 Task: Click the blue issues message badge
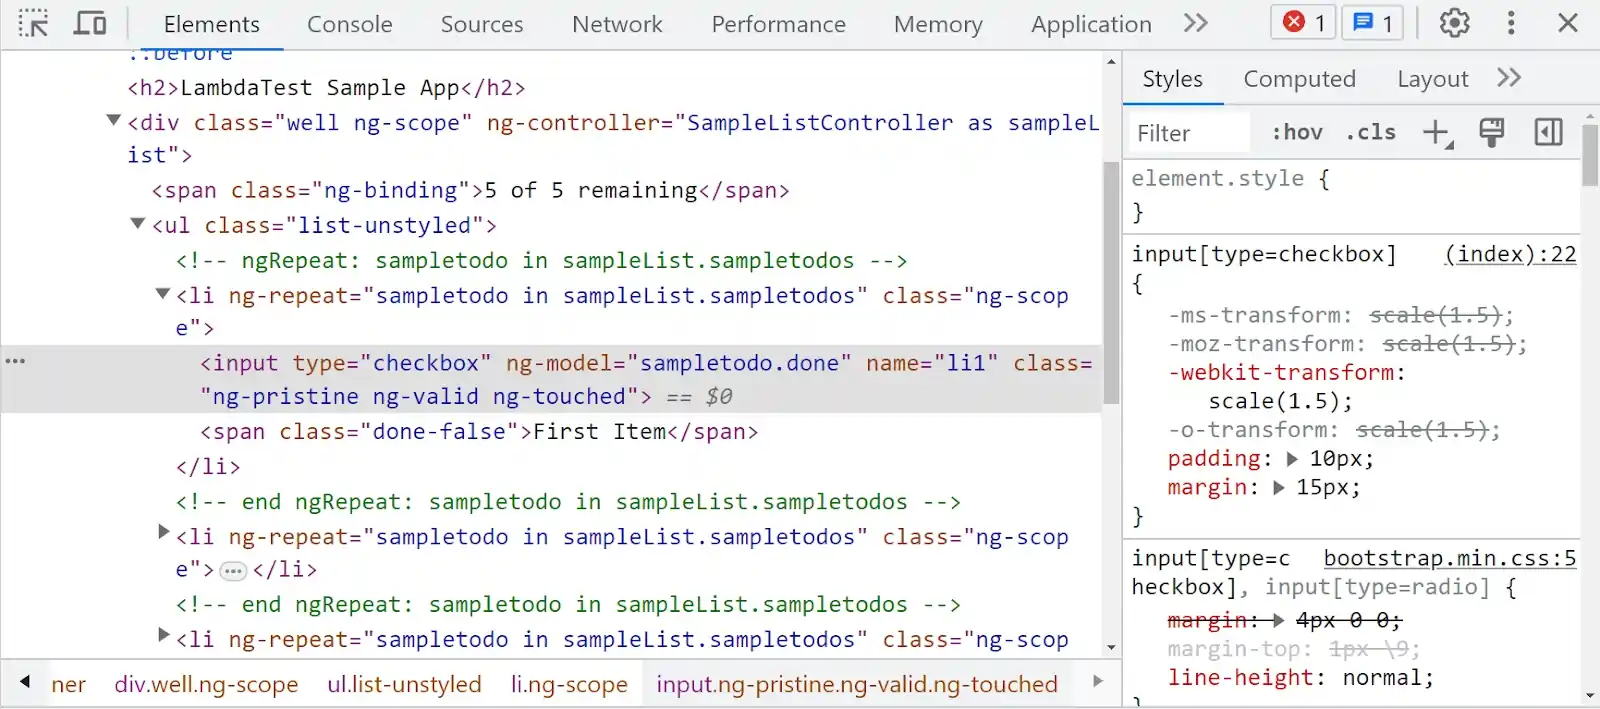(x=1372, y=22)
